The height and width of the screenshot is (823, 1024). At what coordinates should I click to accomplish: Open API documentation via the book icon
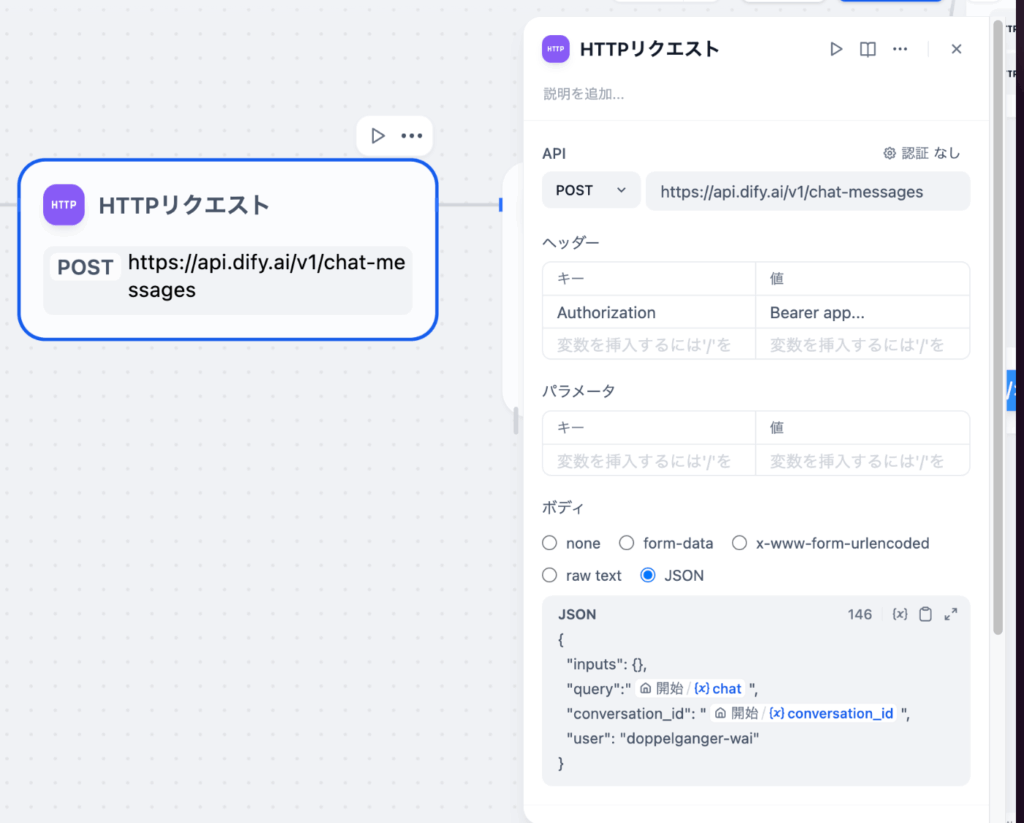867,48
